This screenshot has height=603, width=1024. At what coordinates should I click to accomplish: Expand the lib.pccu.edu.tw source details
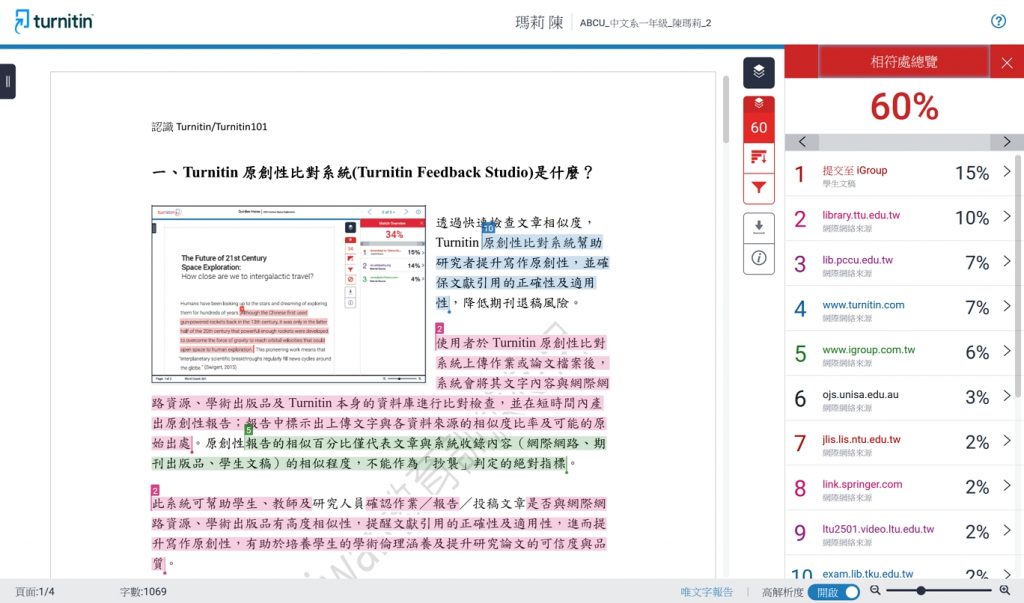click(1006, 261)
